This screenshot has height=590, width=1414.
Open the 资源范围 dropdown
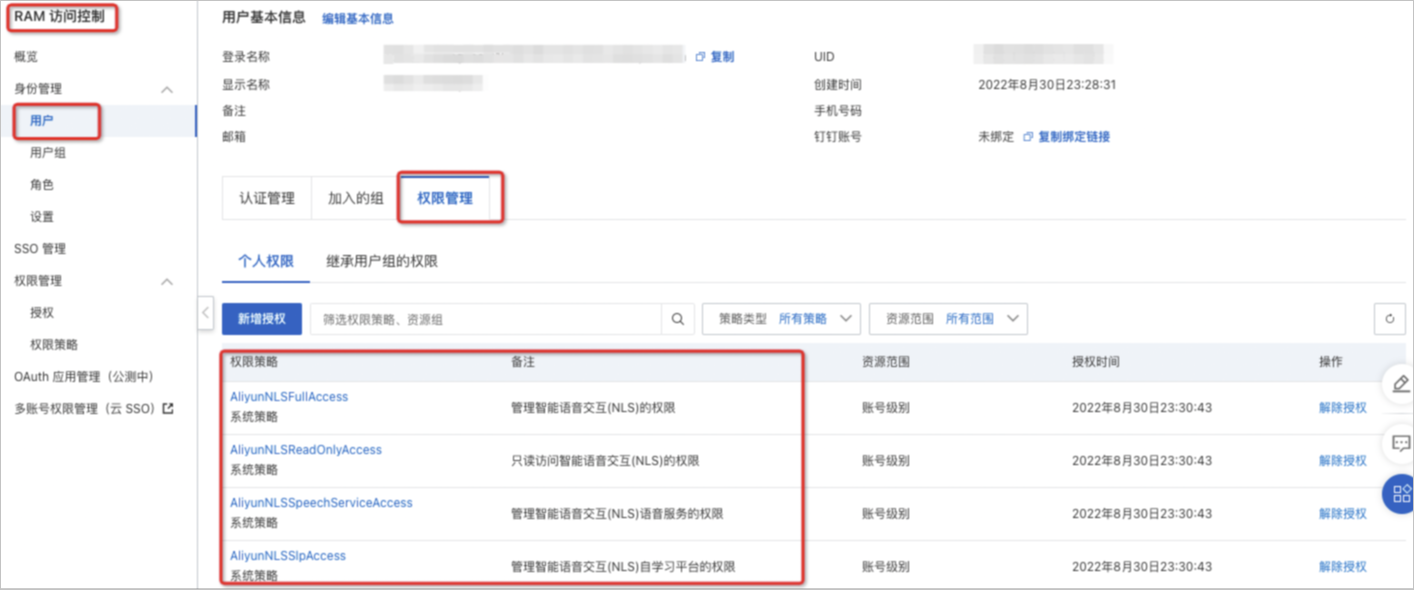coord(949,319)
